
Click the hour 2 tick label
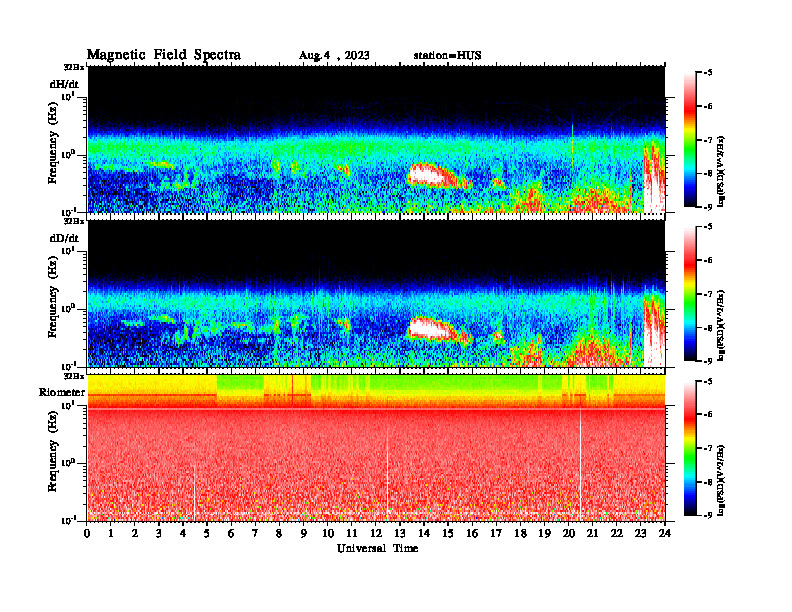[135, 533]
